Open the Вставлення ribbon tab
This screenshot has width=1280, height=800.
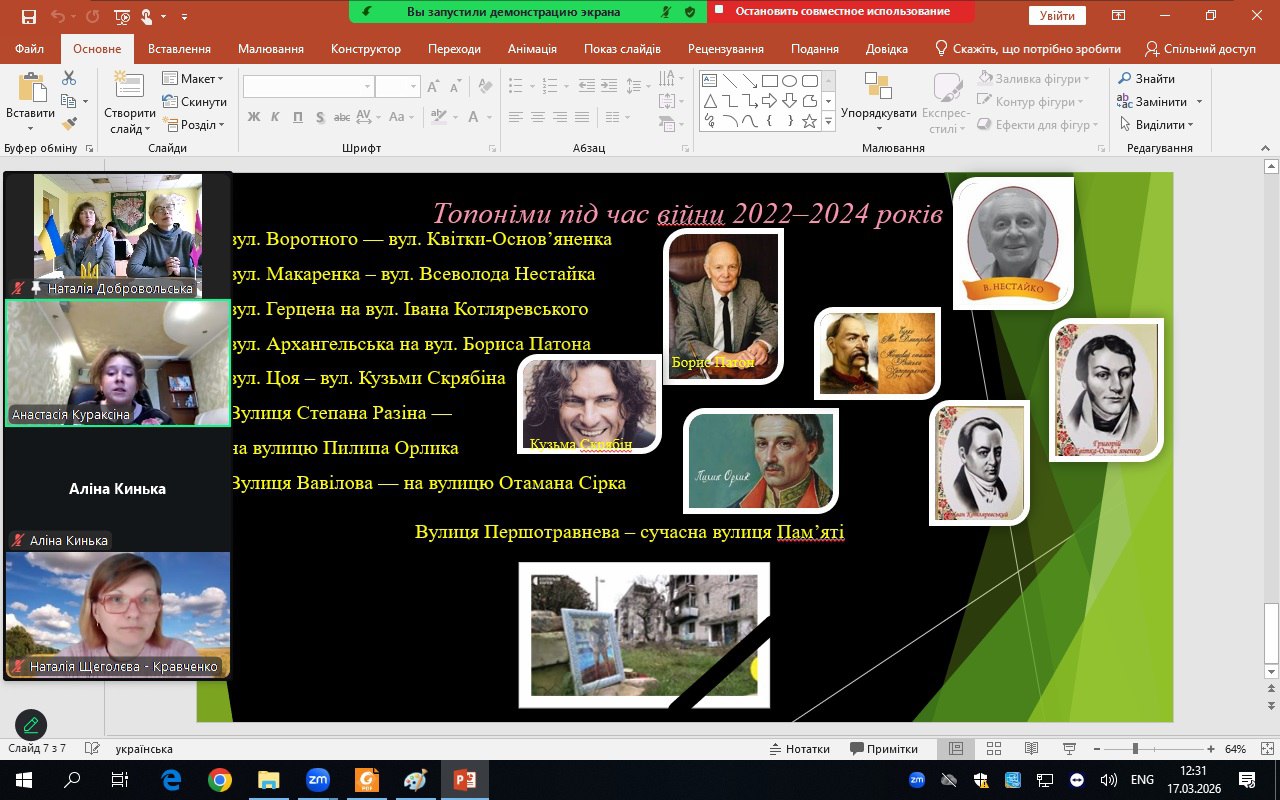[x=179, y=49]
